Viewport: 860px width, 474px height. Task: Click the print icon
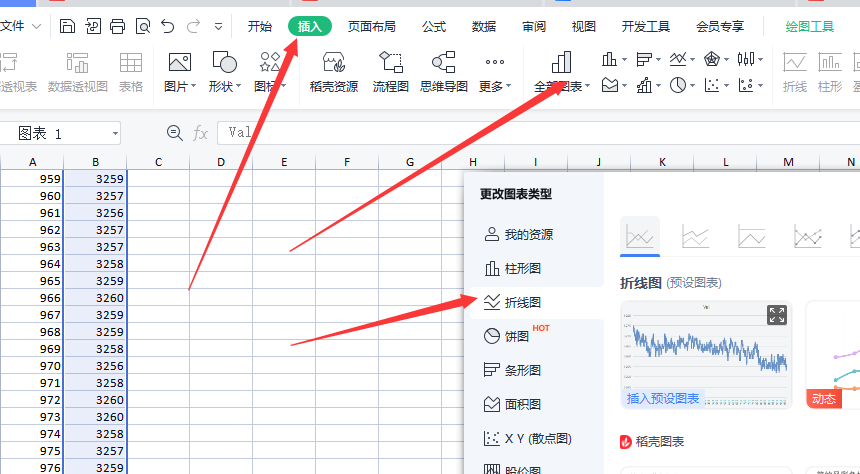[x=117, y=26]
